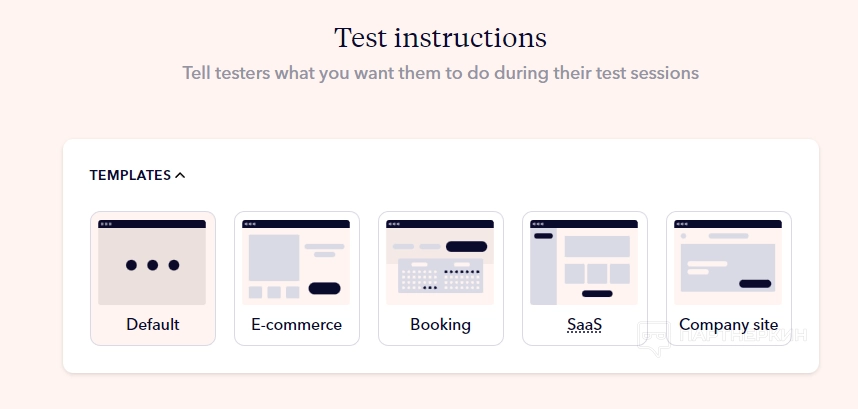The height and width of the screenshot is (409, 858).
Task: Pick the Booking template label
Action: click(x=440, y=325)
